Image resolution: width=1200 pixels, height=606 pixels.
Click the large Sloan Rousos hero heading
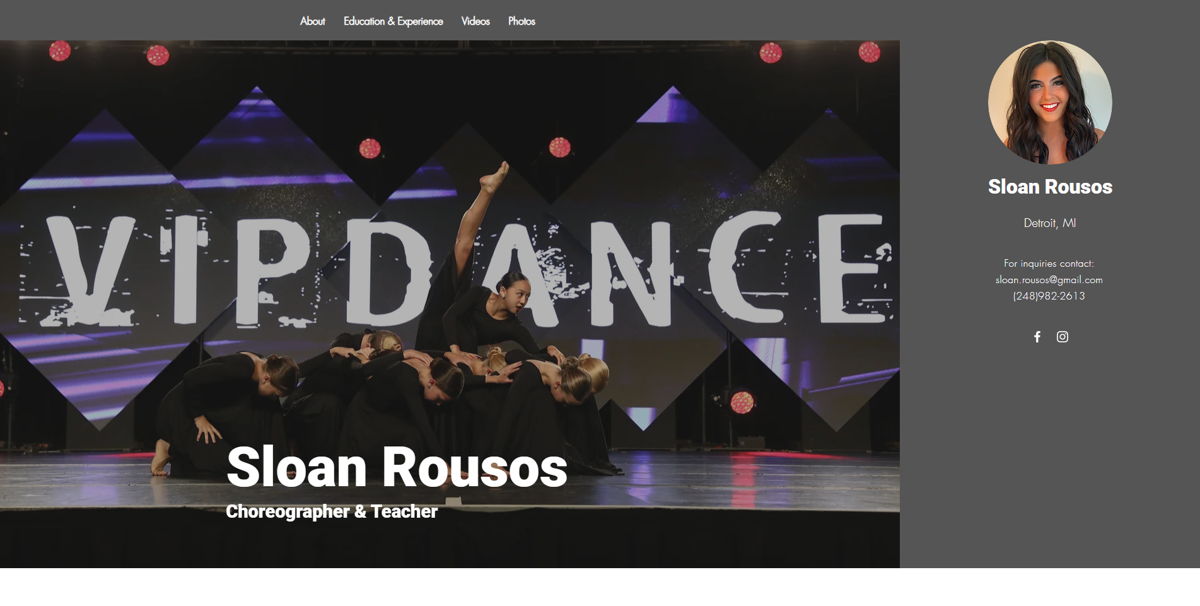[x=397, y=467]
